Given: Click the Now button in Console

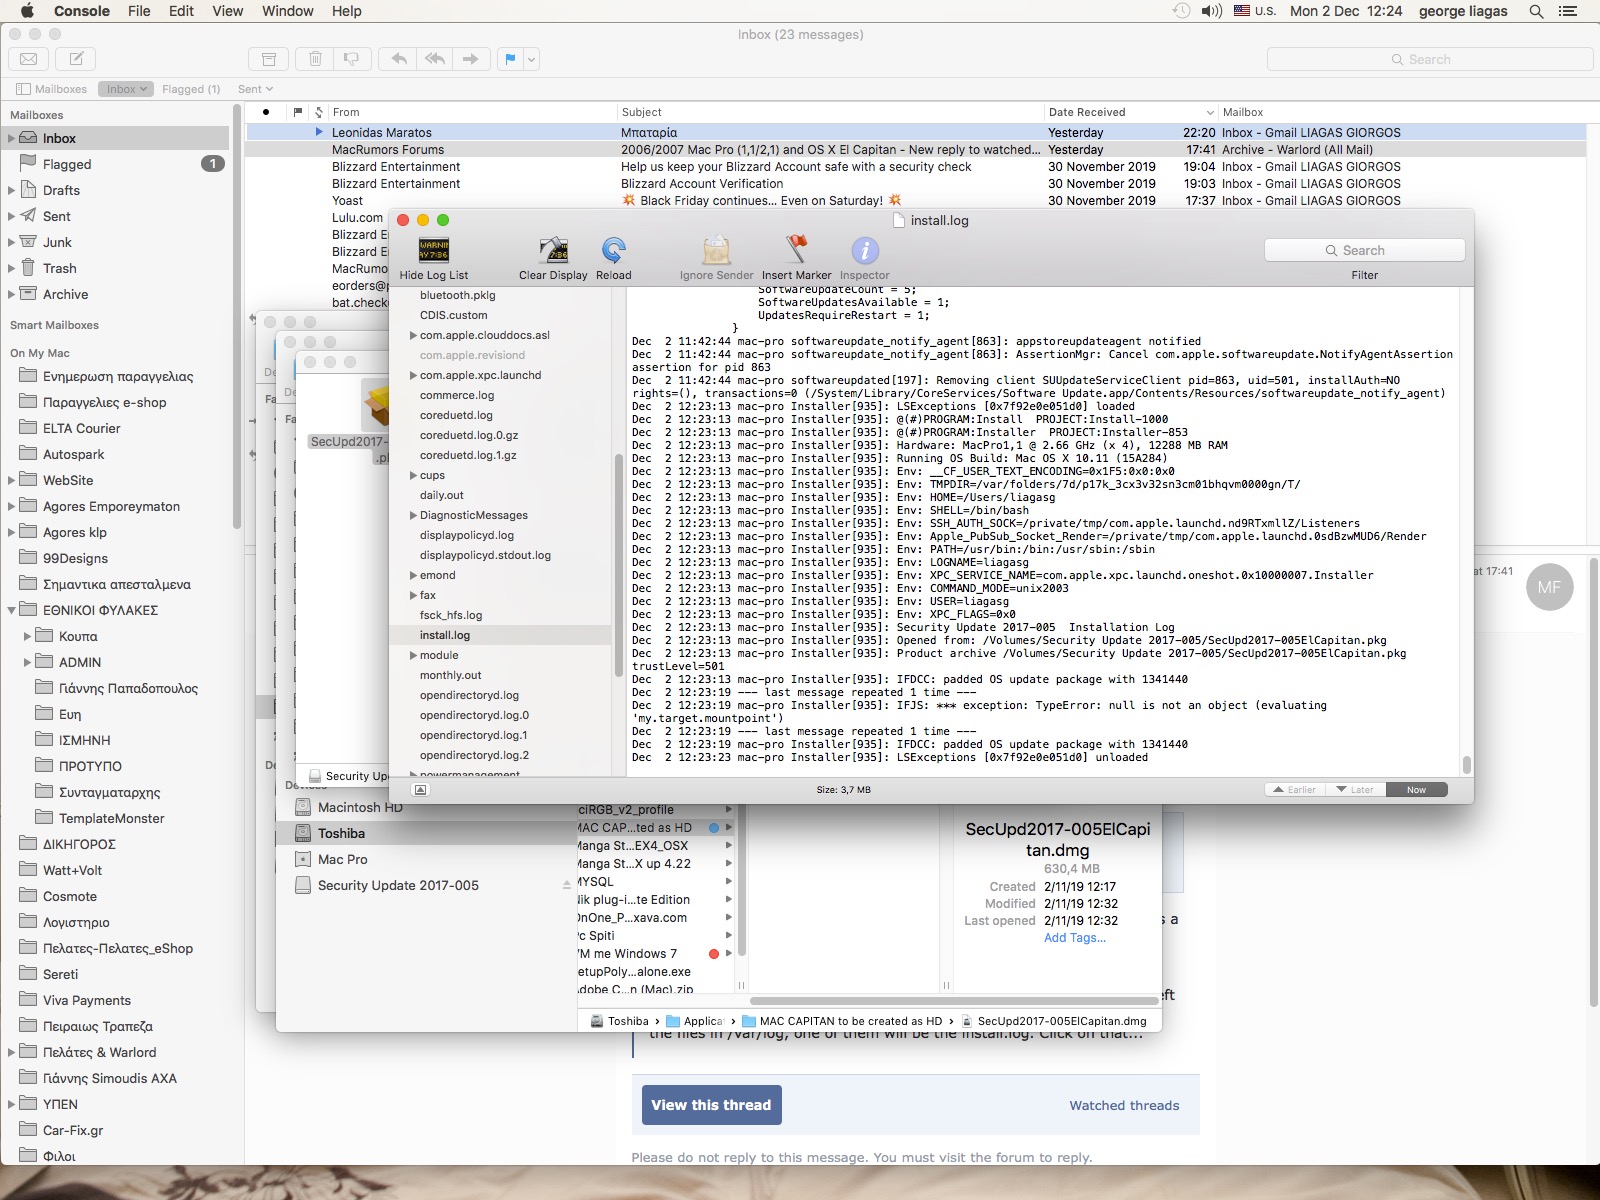Looking at the screenshot, I should pyautogui.click(x=1416, y=790).
